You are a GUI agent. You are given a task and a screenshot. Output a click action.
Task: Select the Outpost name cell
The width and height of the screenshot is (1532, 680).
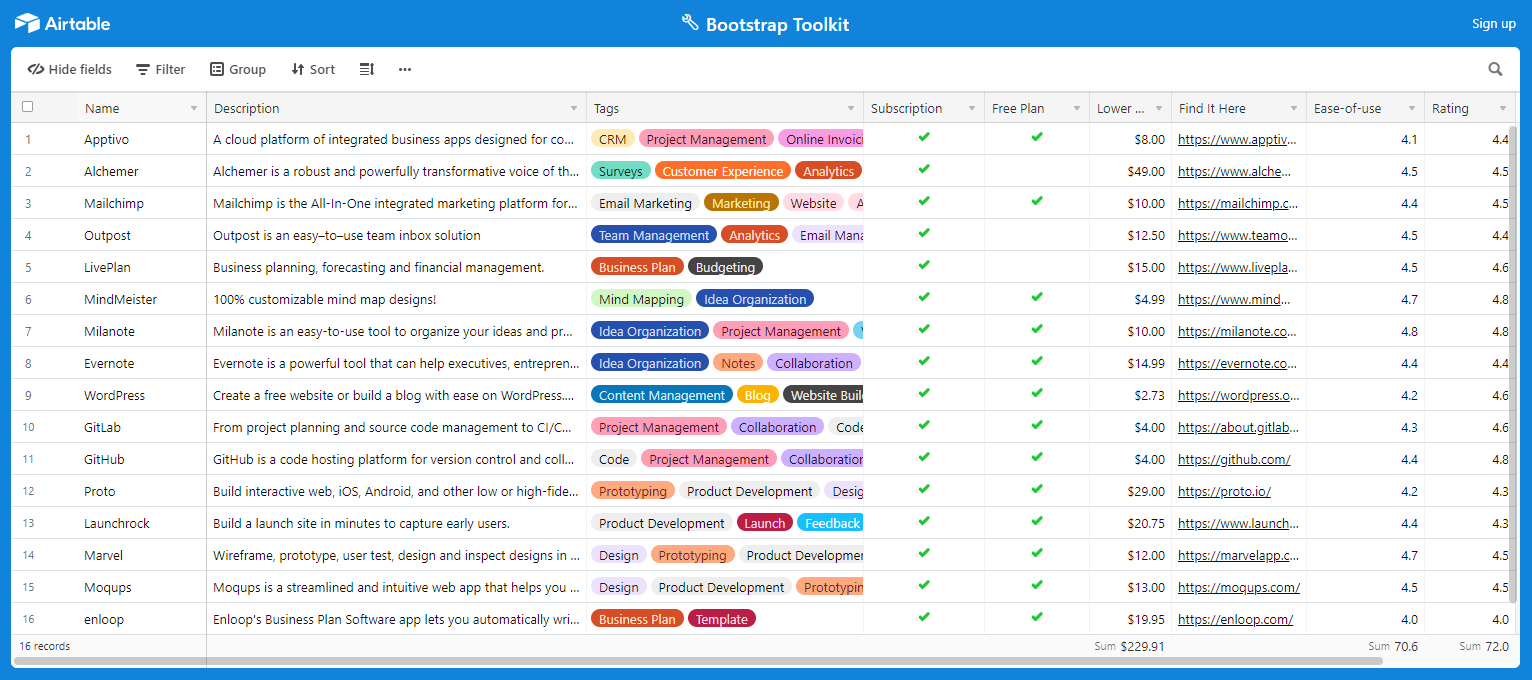pyautogui.click(x=141, y=235)
